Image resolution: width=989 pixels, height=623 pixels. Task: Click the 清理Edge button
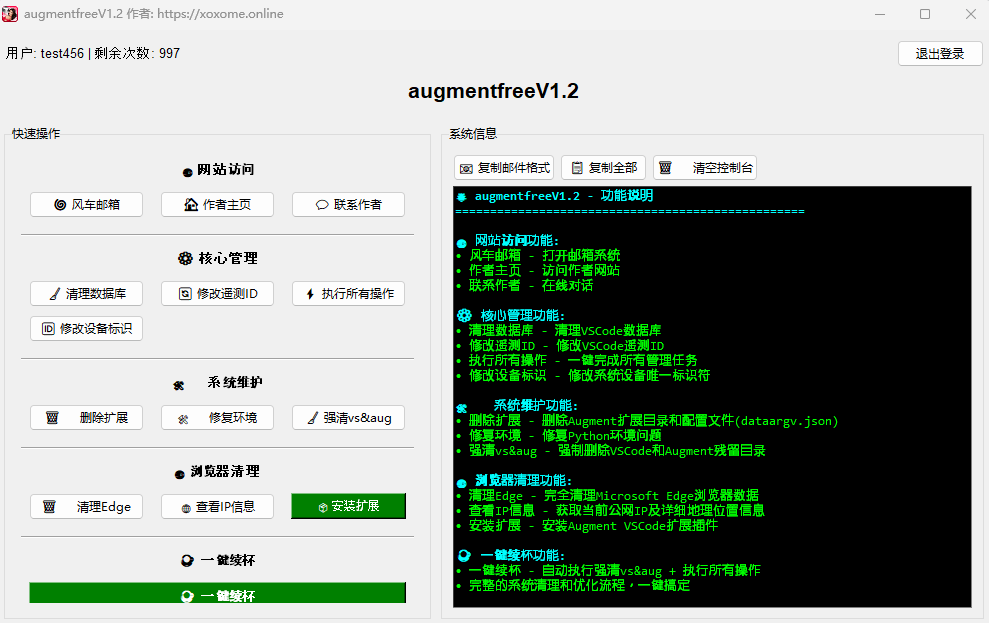[x=86, y=506]
